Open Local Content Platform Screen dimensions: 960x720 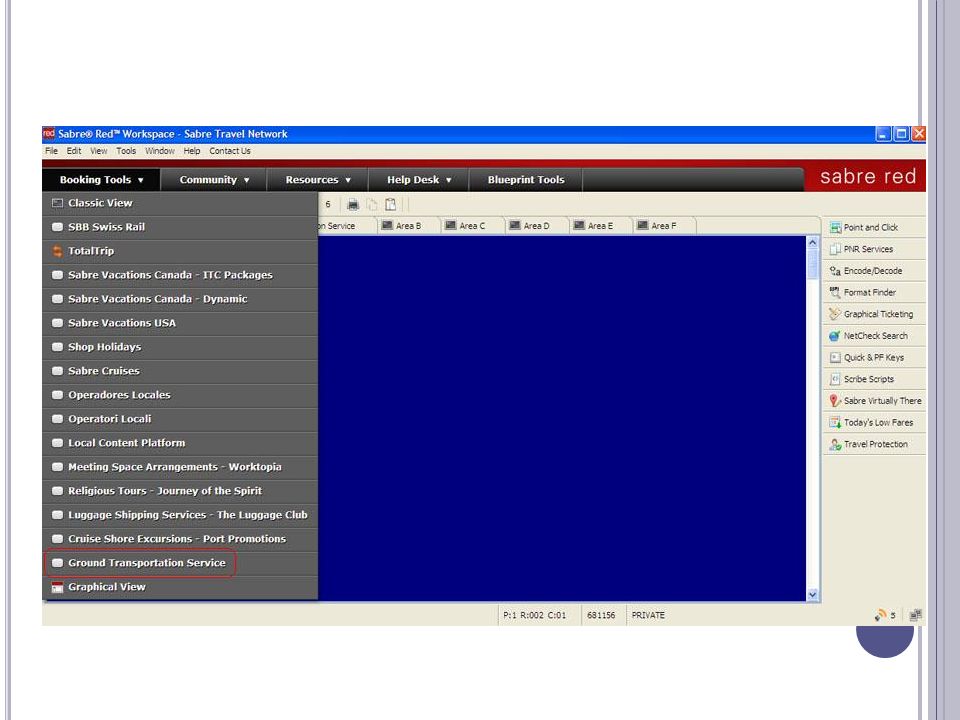point(181,443)
